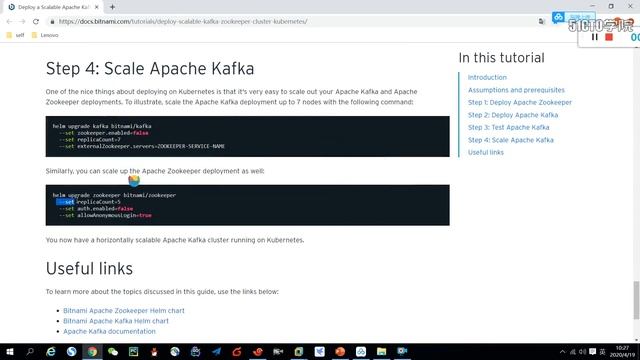Click externalZookeeper.servers line in code block
The height and width of the screenshot is (360, 640).
pyautogui.click(x=142, y=146)
